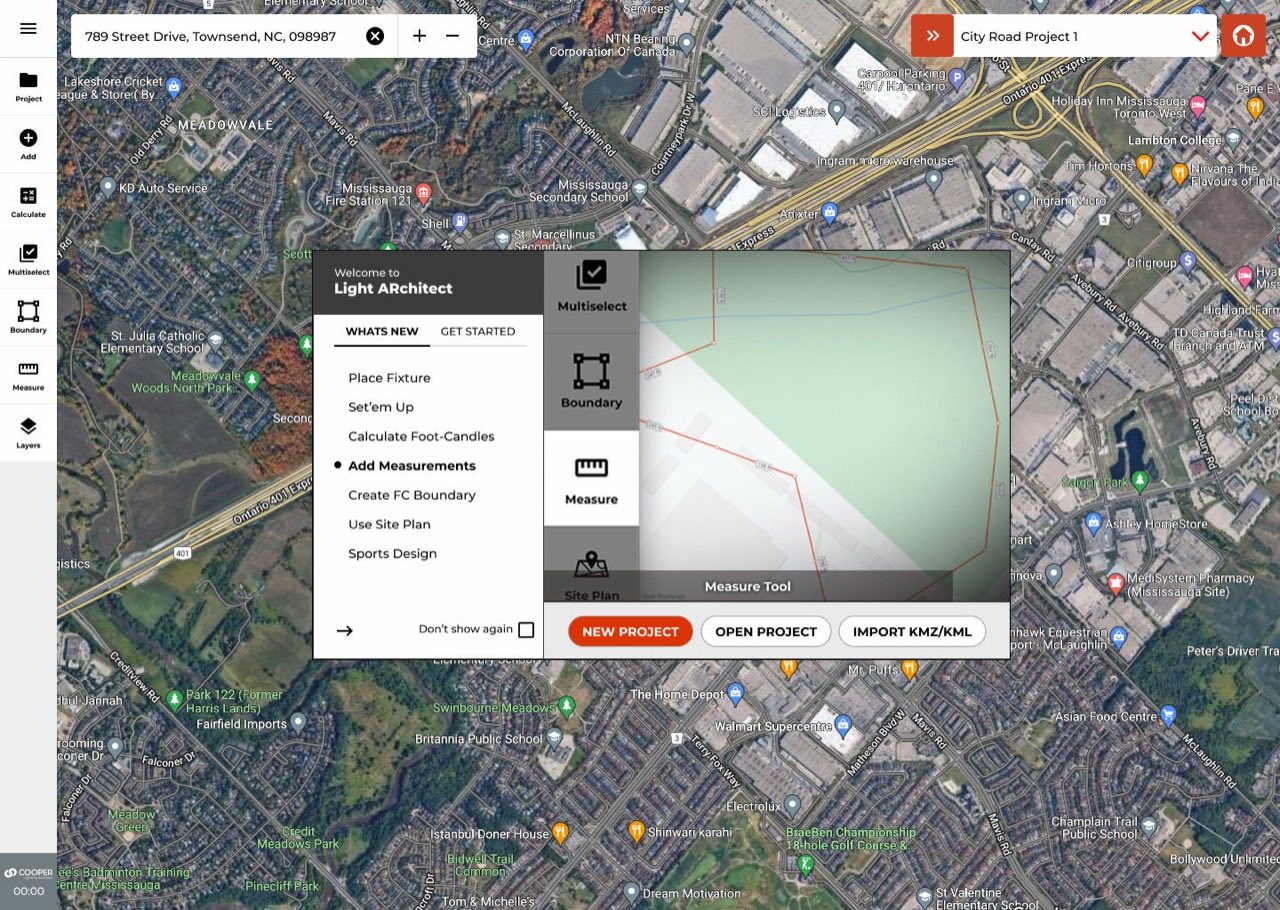
Task: Click the NEW PROJECT button
Action: coord(630,631)
